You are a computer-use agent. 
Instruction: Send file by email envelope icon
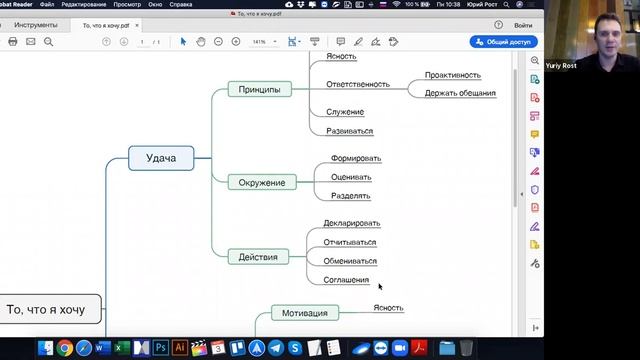(x=31, y=42)
